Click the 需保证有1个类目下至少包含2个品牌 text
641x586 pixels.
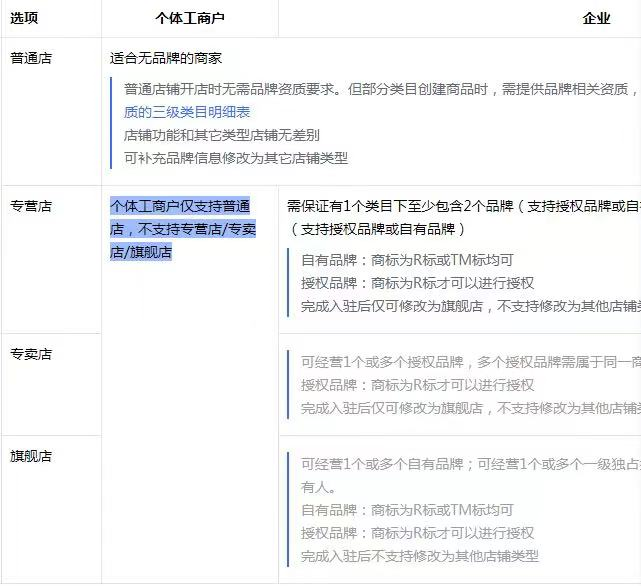400,206
